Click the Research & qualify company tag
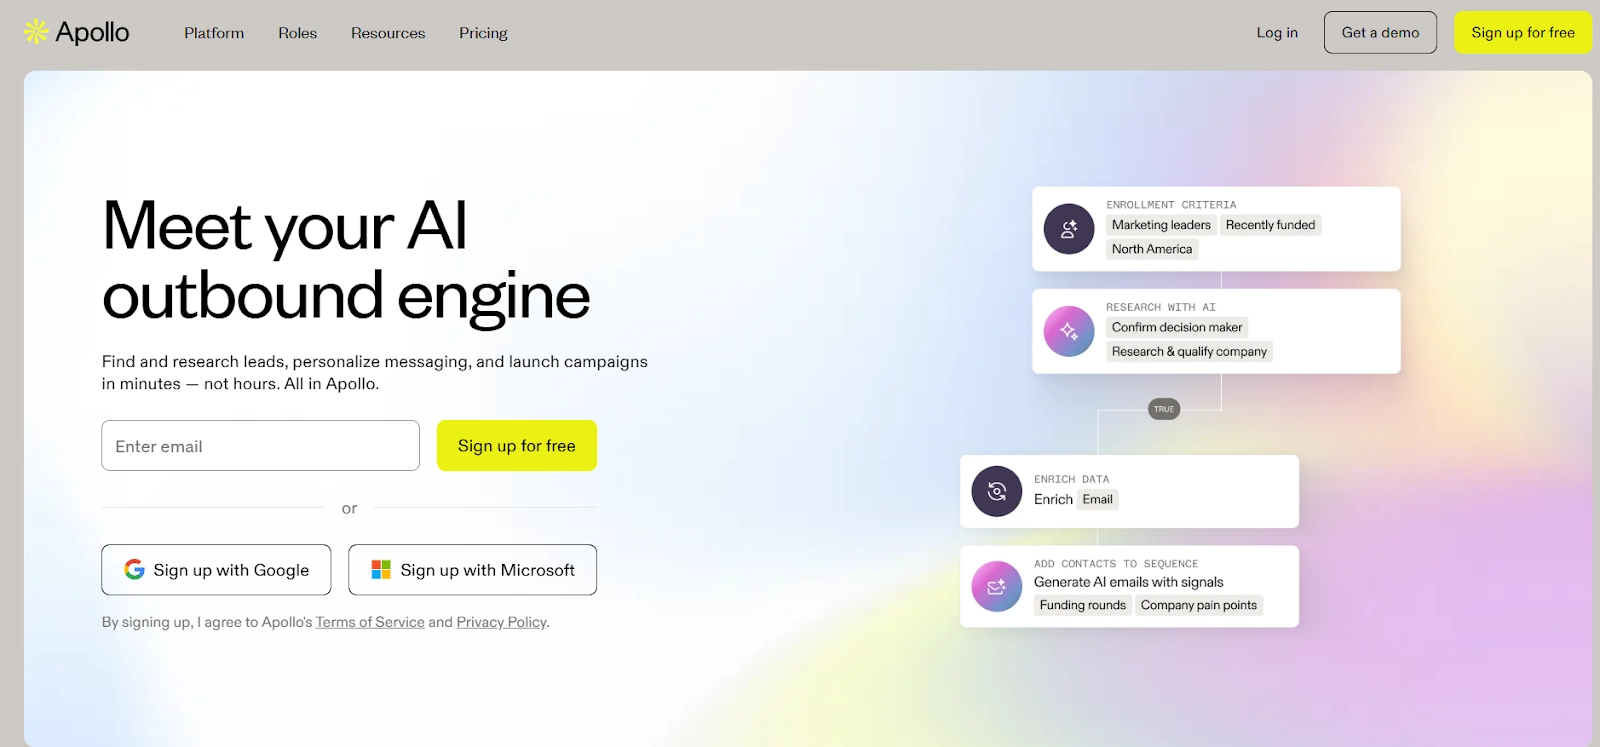This screenshot has width=1600, height=747. tap(1189, 351)
